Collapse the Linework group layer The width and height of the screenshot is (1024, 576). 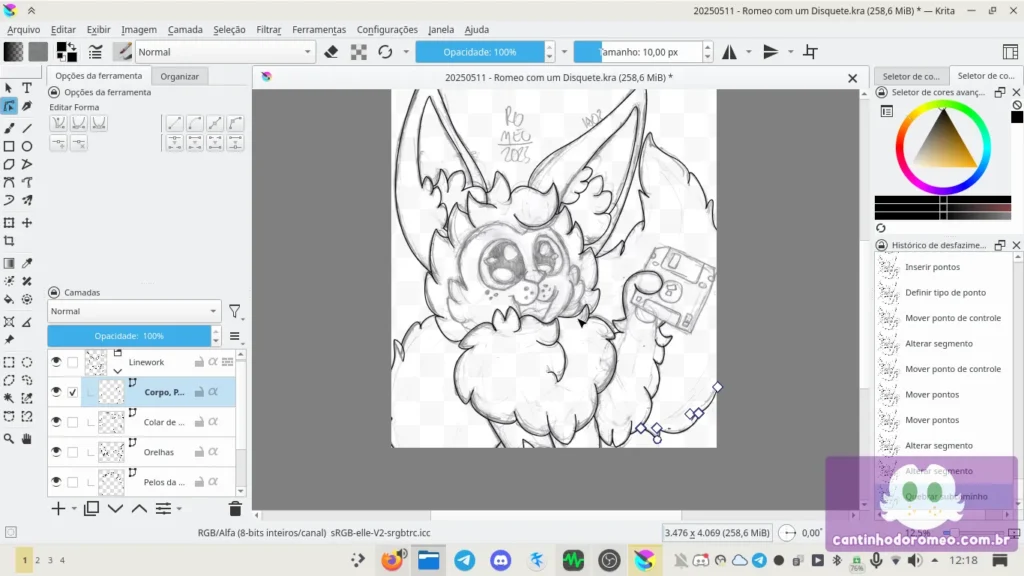118,371
